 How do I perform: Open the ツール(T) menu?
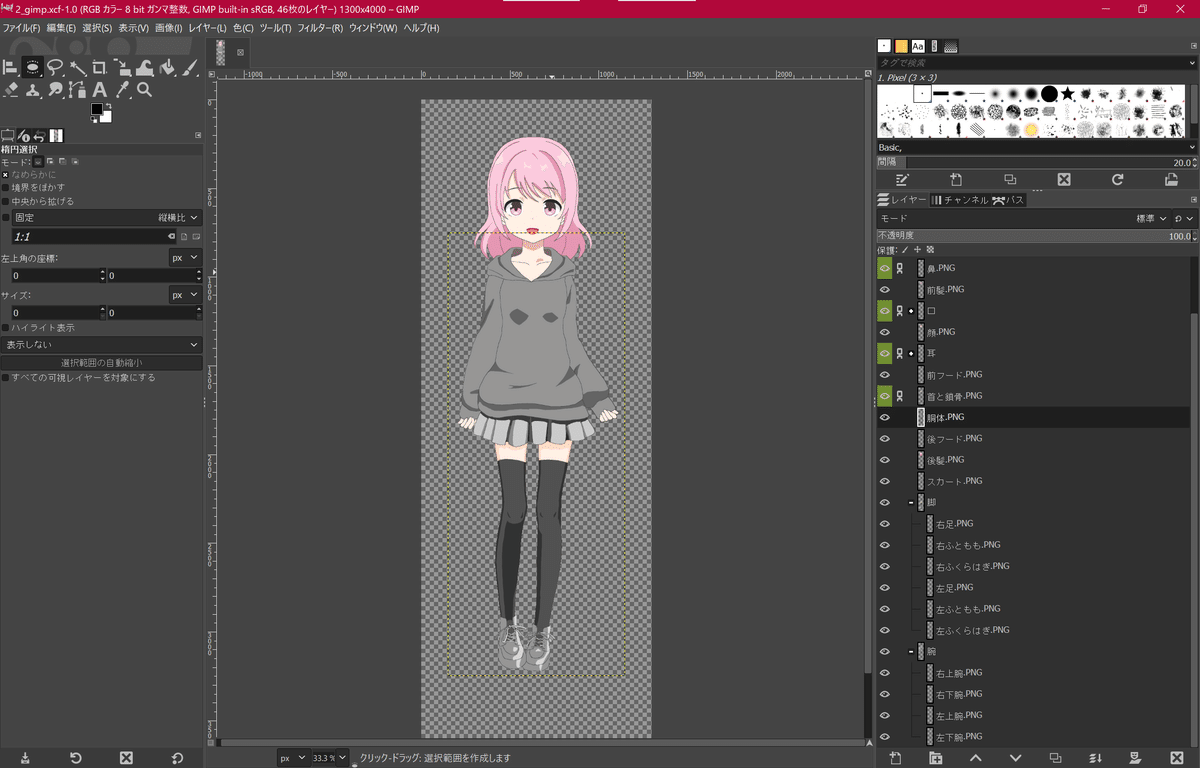(x=275, y=28)
